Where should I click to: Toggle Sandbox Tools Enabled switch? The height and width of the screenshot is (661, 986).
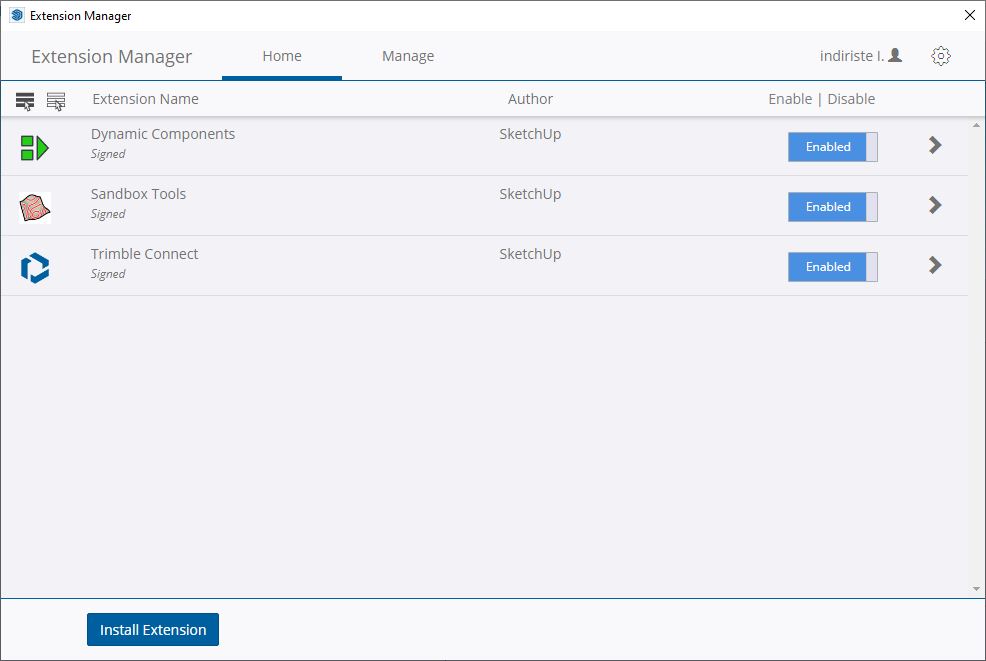click(x=833, y=207)
